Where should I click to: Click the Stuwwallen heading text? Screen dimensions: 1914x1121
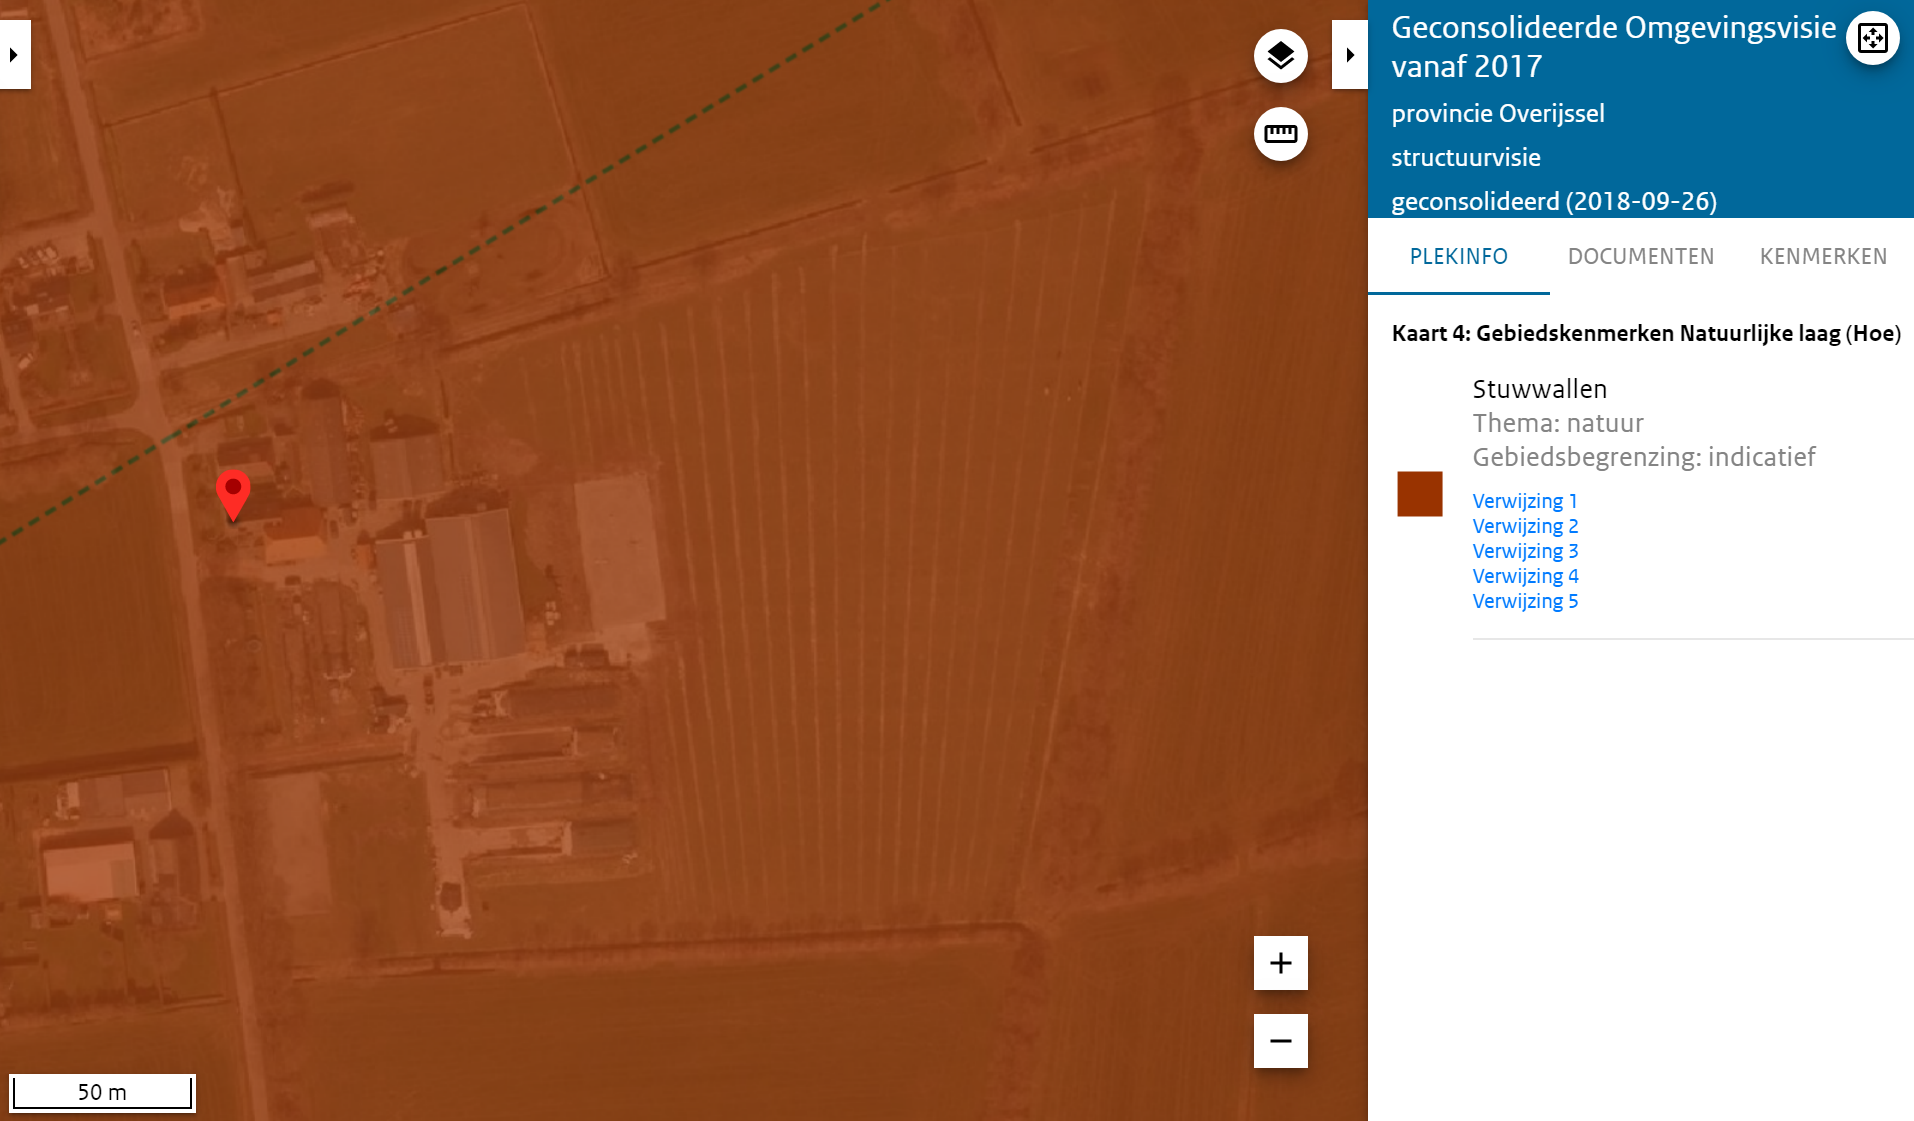click(x=1539, y=389)
